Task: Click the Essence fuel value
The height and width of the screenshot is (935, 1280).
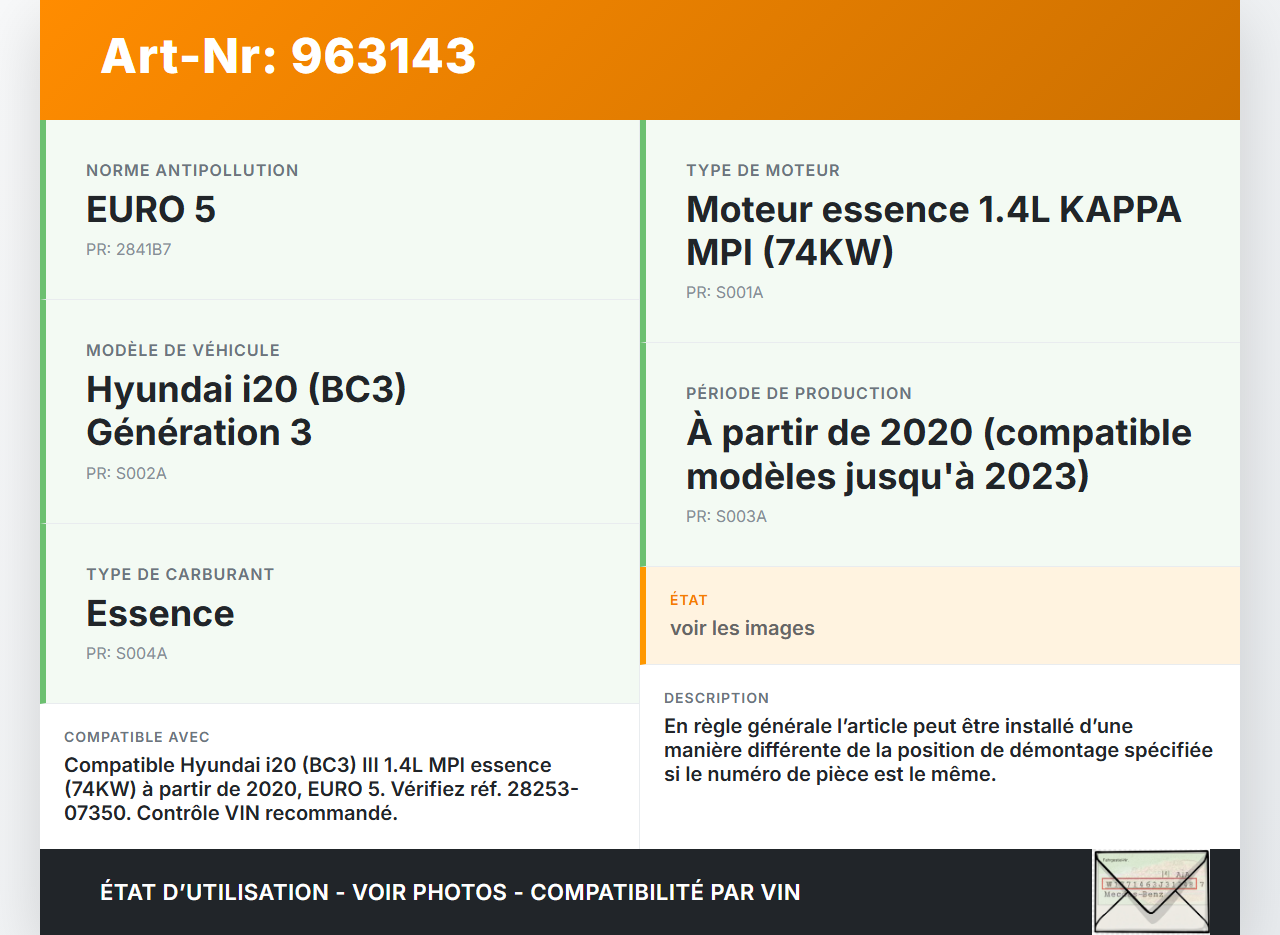Action: (x=160, y=613)
